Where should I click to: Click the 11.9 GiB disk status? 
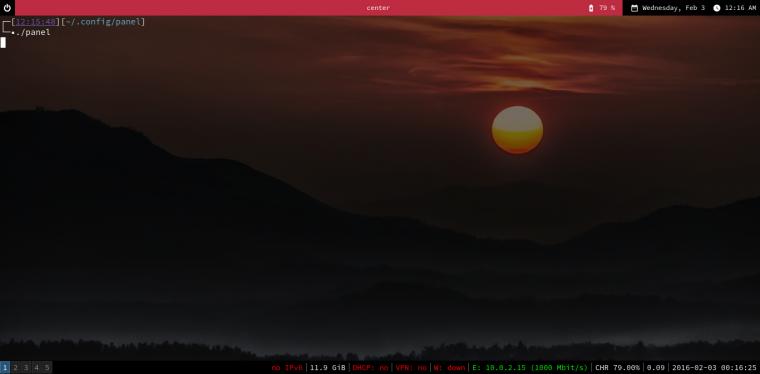(328, 368)
